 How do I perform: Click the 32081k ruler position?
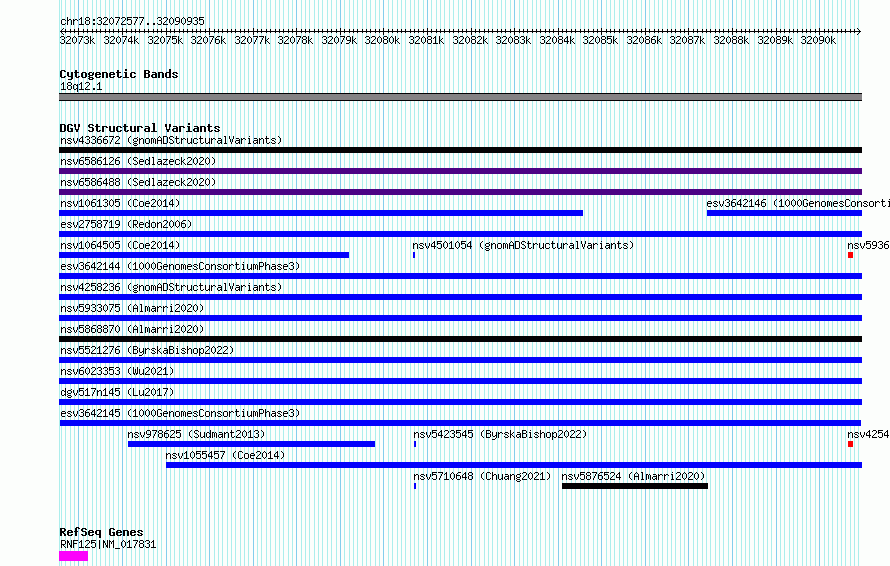pos(426,40)
